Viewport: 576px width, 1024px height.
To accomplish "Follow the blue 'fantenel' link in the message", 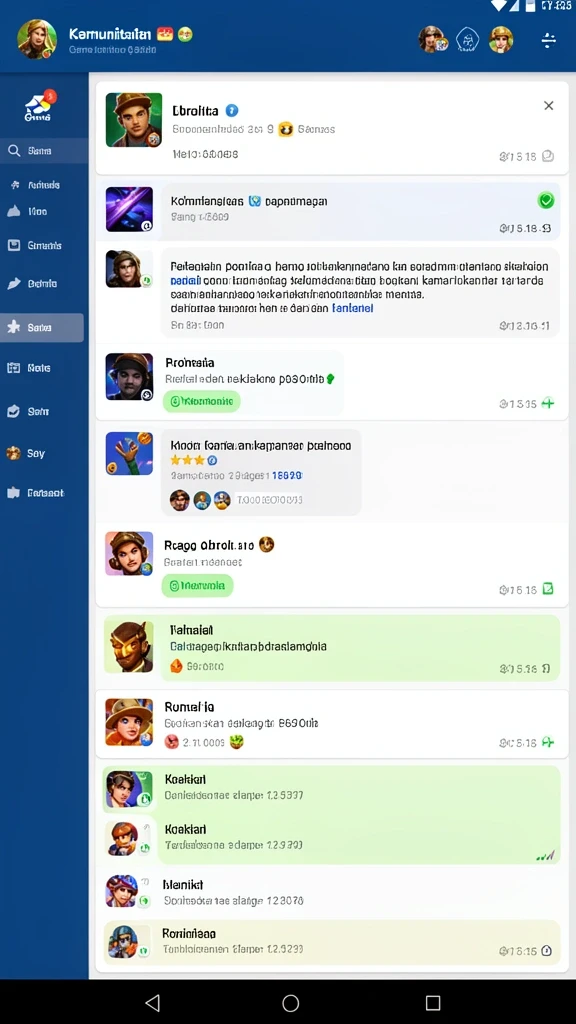I will tap(352, 308).
